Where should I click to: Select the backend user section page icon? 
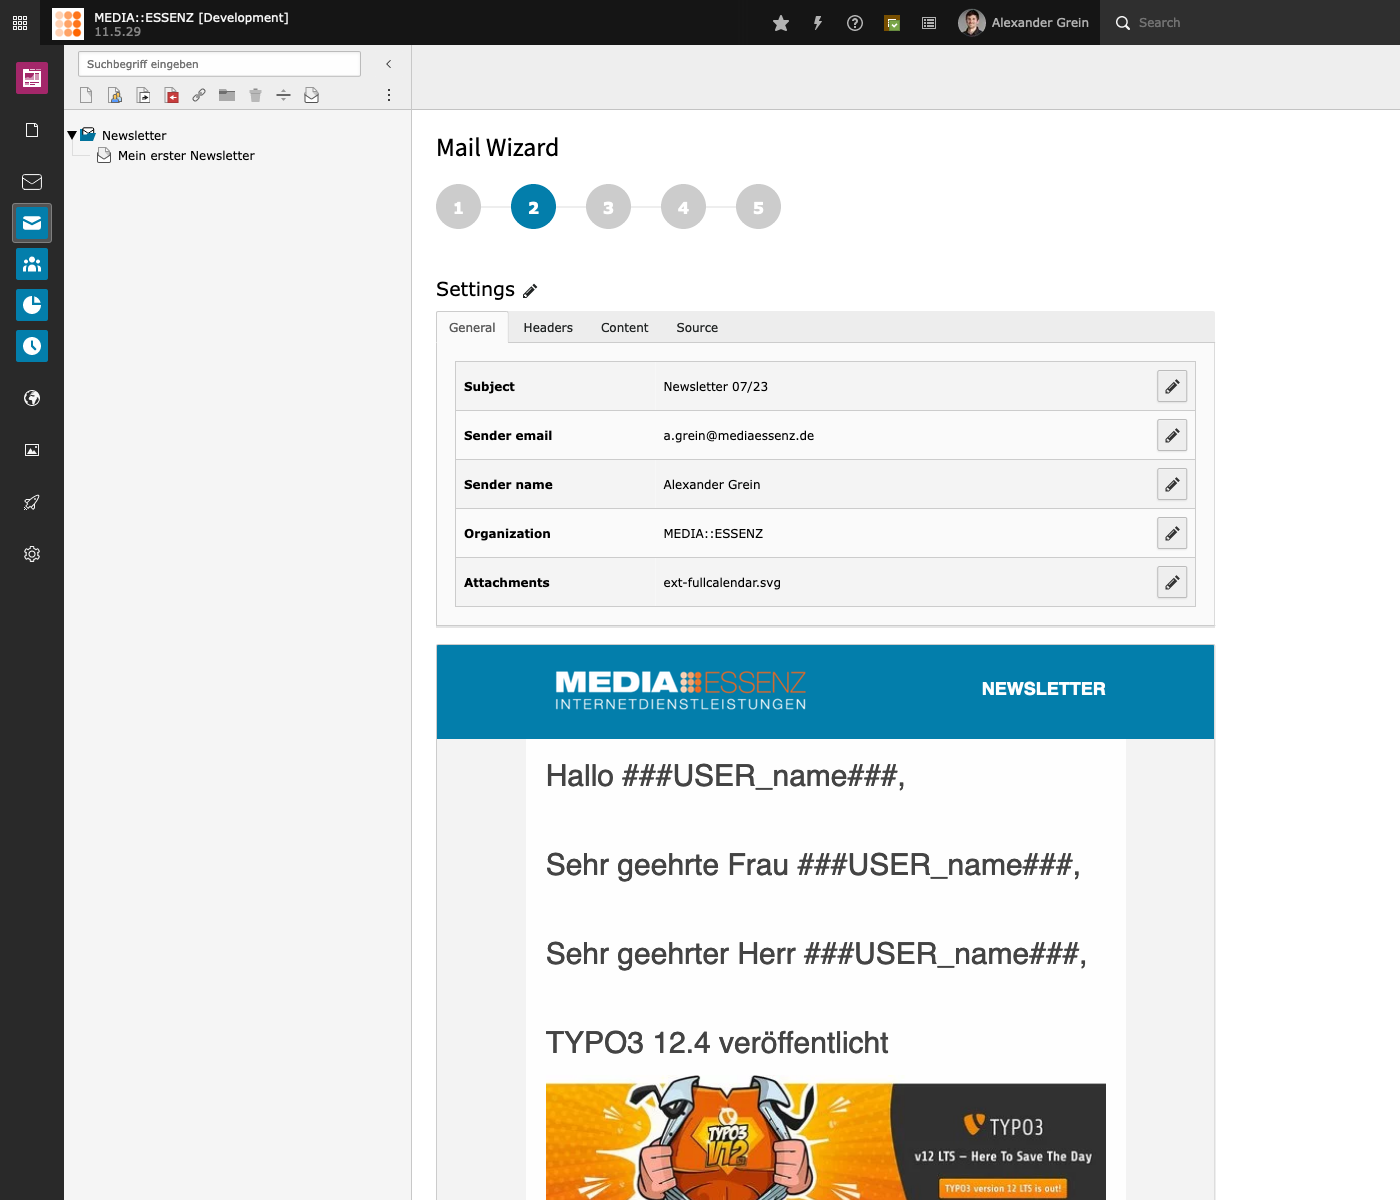pyautogui.click(x=115, y=95)
